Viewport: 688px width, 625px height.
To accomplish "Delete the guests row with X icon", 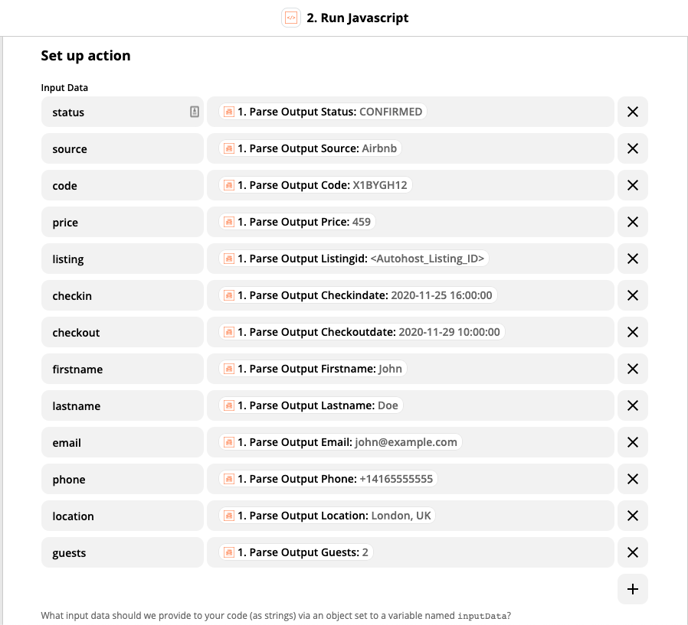I will pyautogui.click(x=632, y=553).
